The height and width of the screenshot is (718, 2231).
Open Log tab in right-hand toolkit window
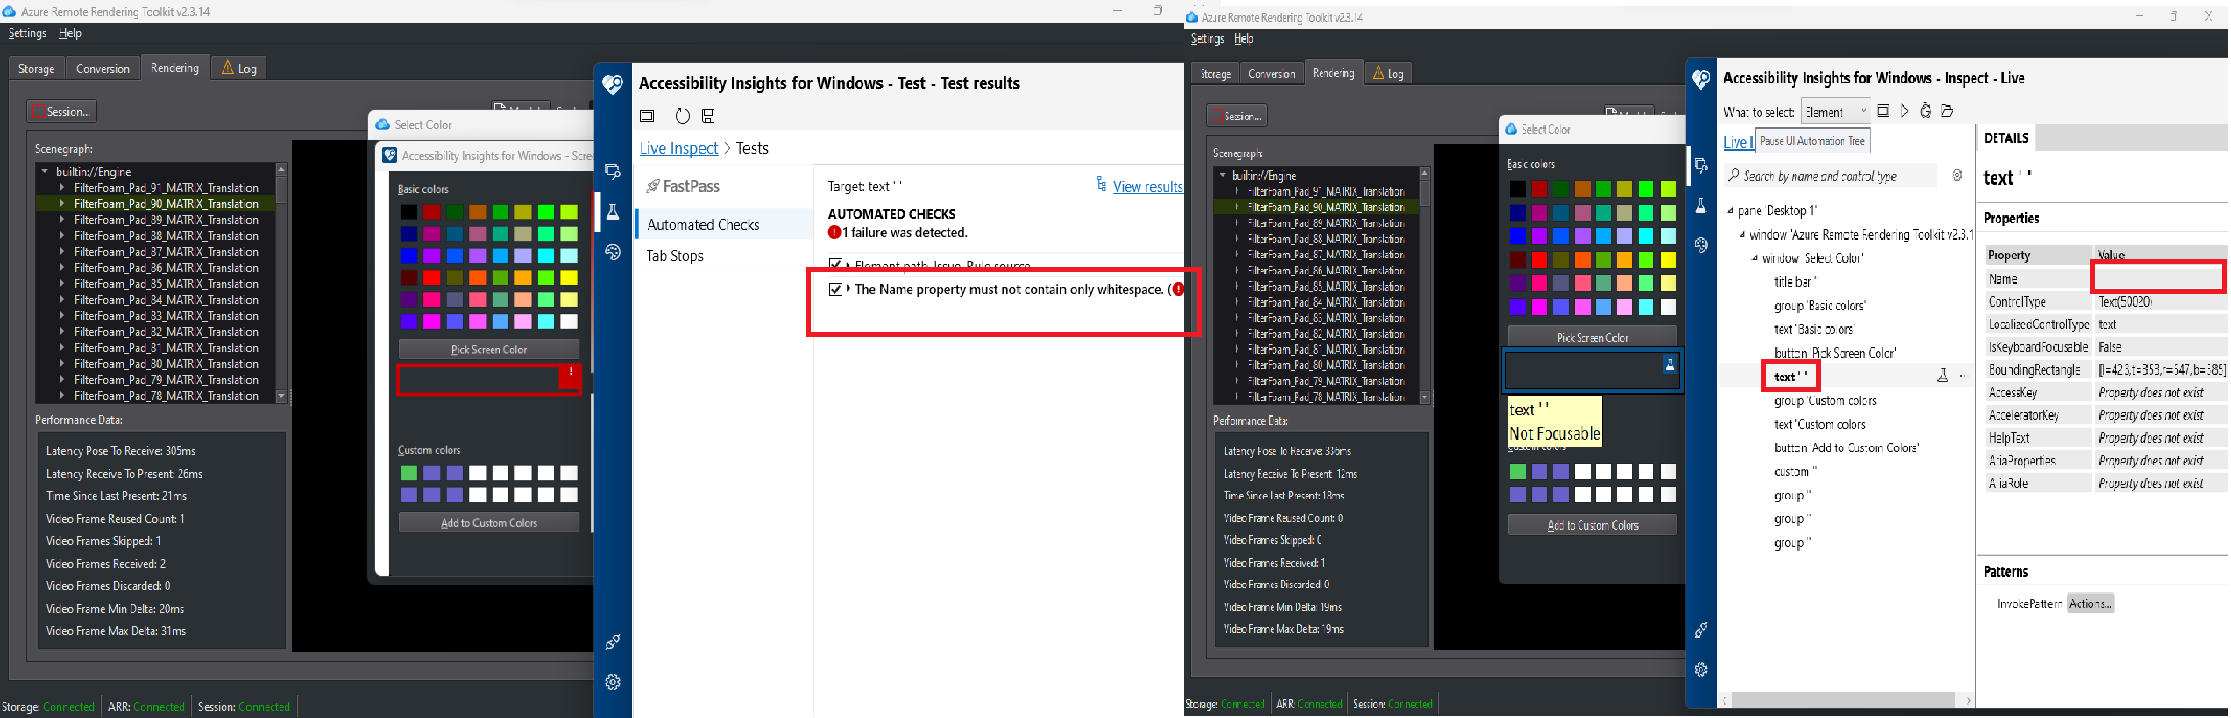point(1387,73)
